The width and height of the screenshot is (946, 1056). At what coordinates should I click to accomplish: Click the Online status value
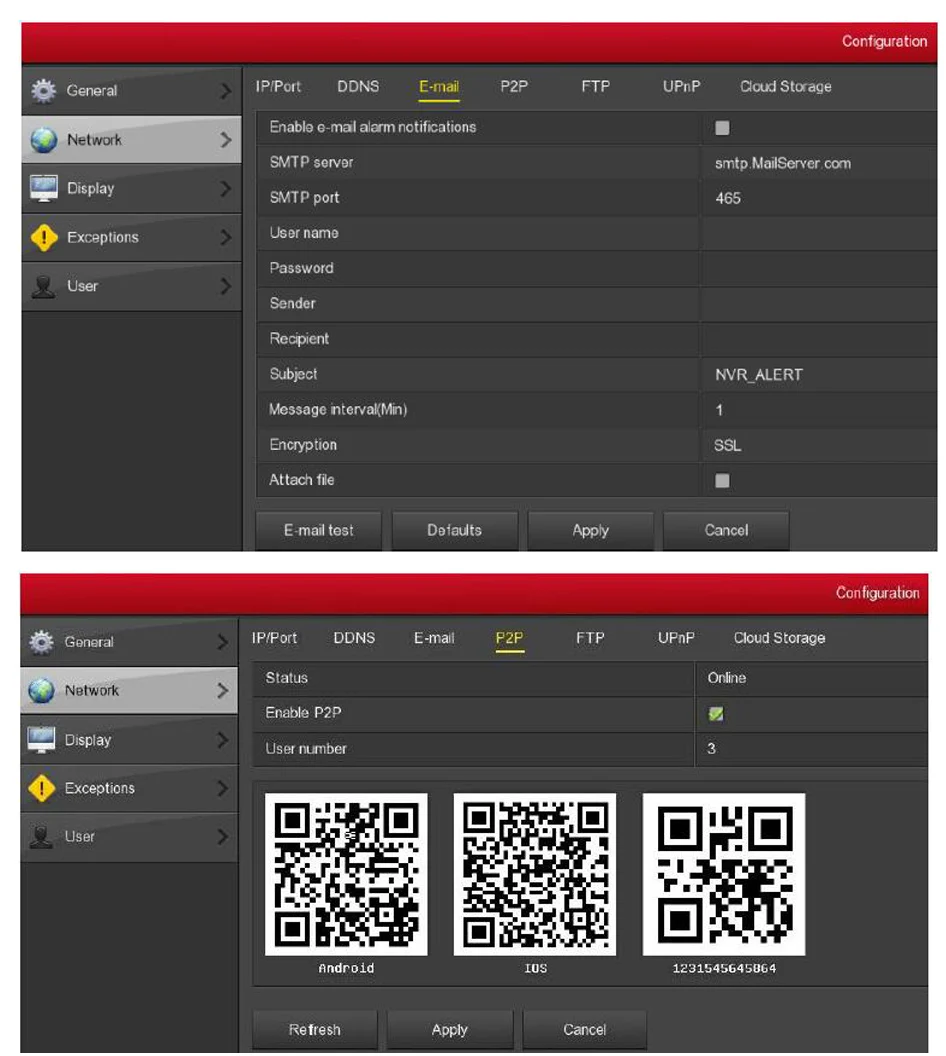click(727, 678)
